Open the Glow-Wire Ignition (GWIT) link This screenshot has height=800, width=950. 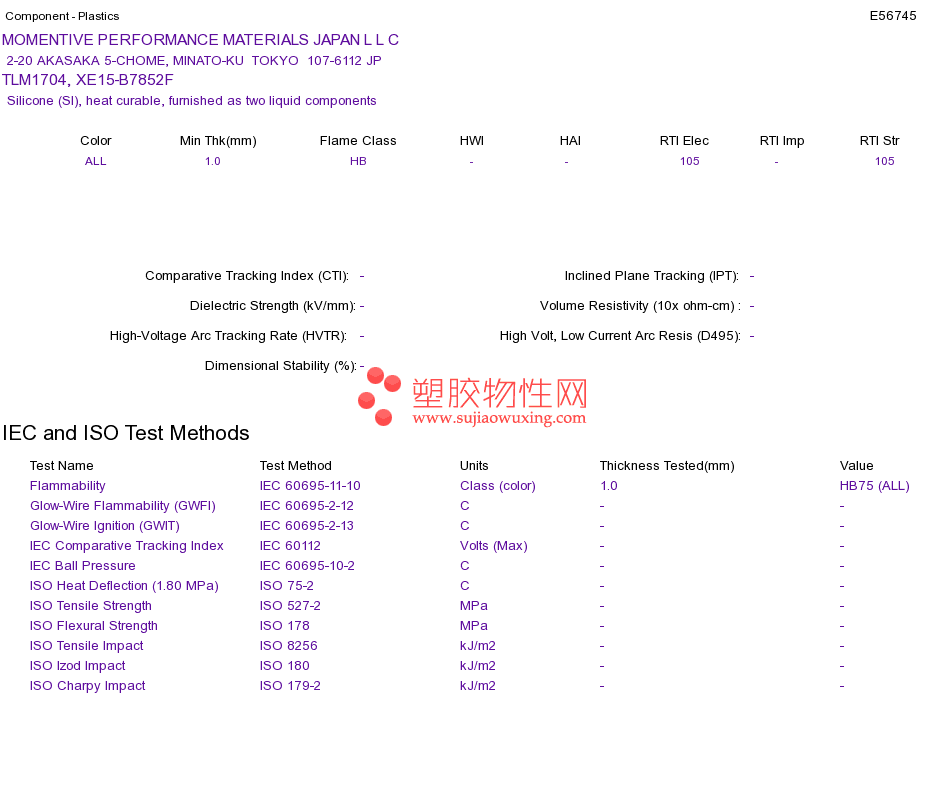105,525
